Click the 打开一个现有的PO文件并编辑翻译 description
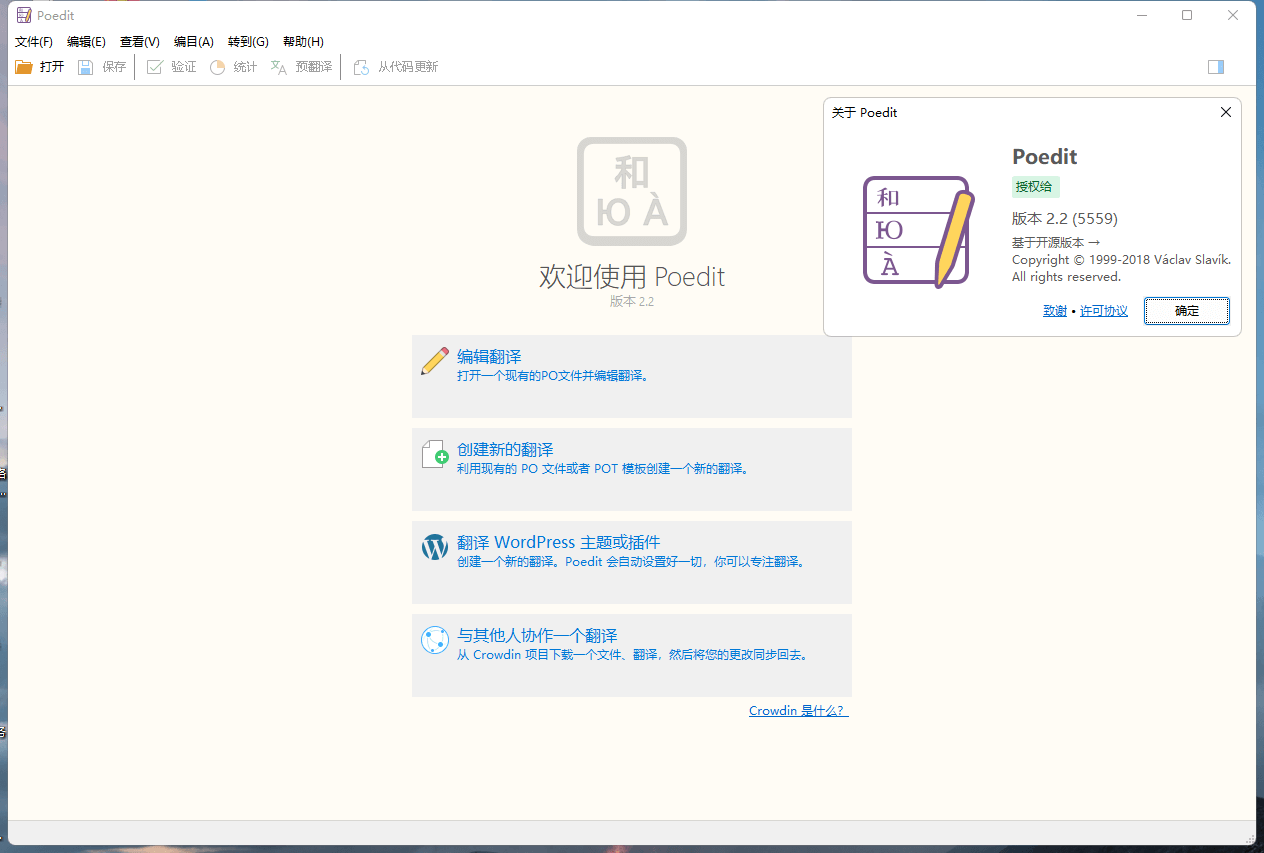 [x=553, y=376]
